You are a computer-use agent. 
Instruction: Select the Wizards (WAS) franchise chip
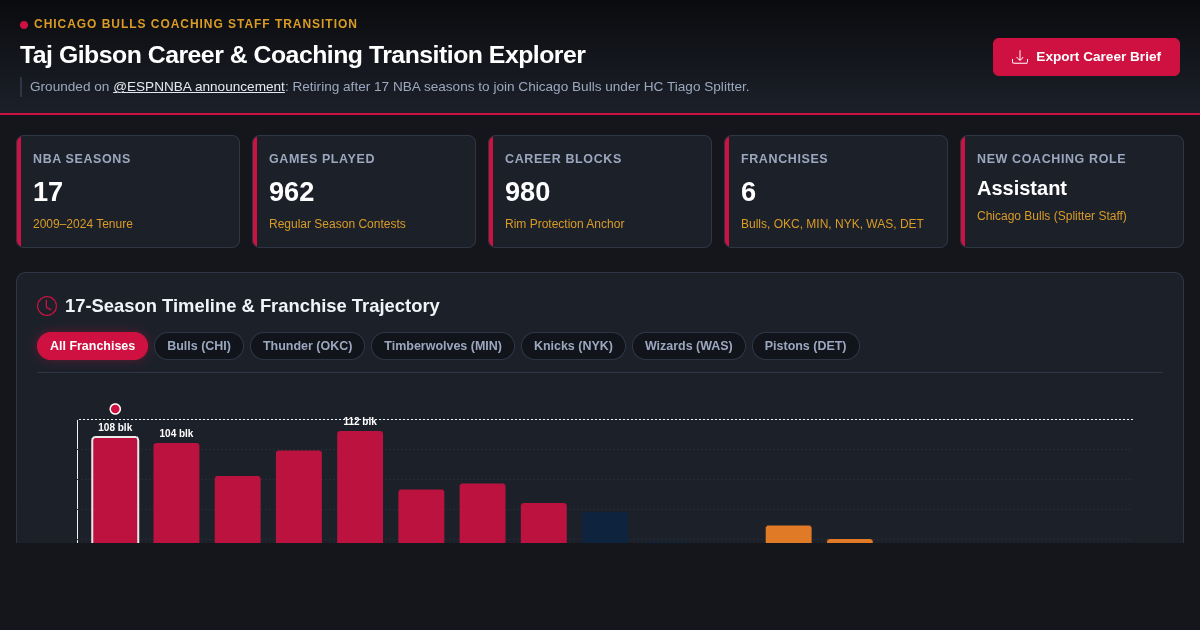689,346
